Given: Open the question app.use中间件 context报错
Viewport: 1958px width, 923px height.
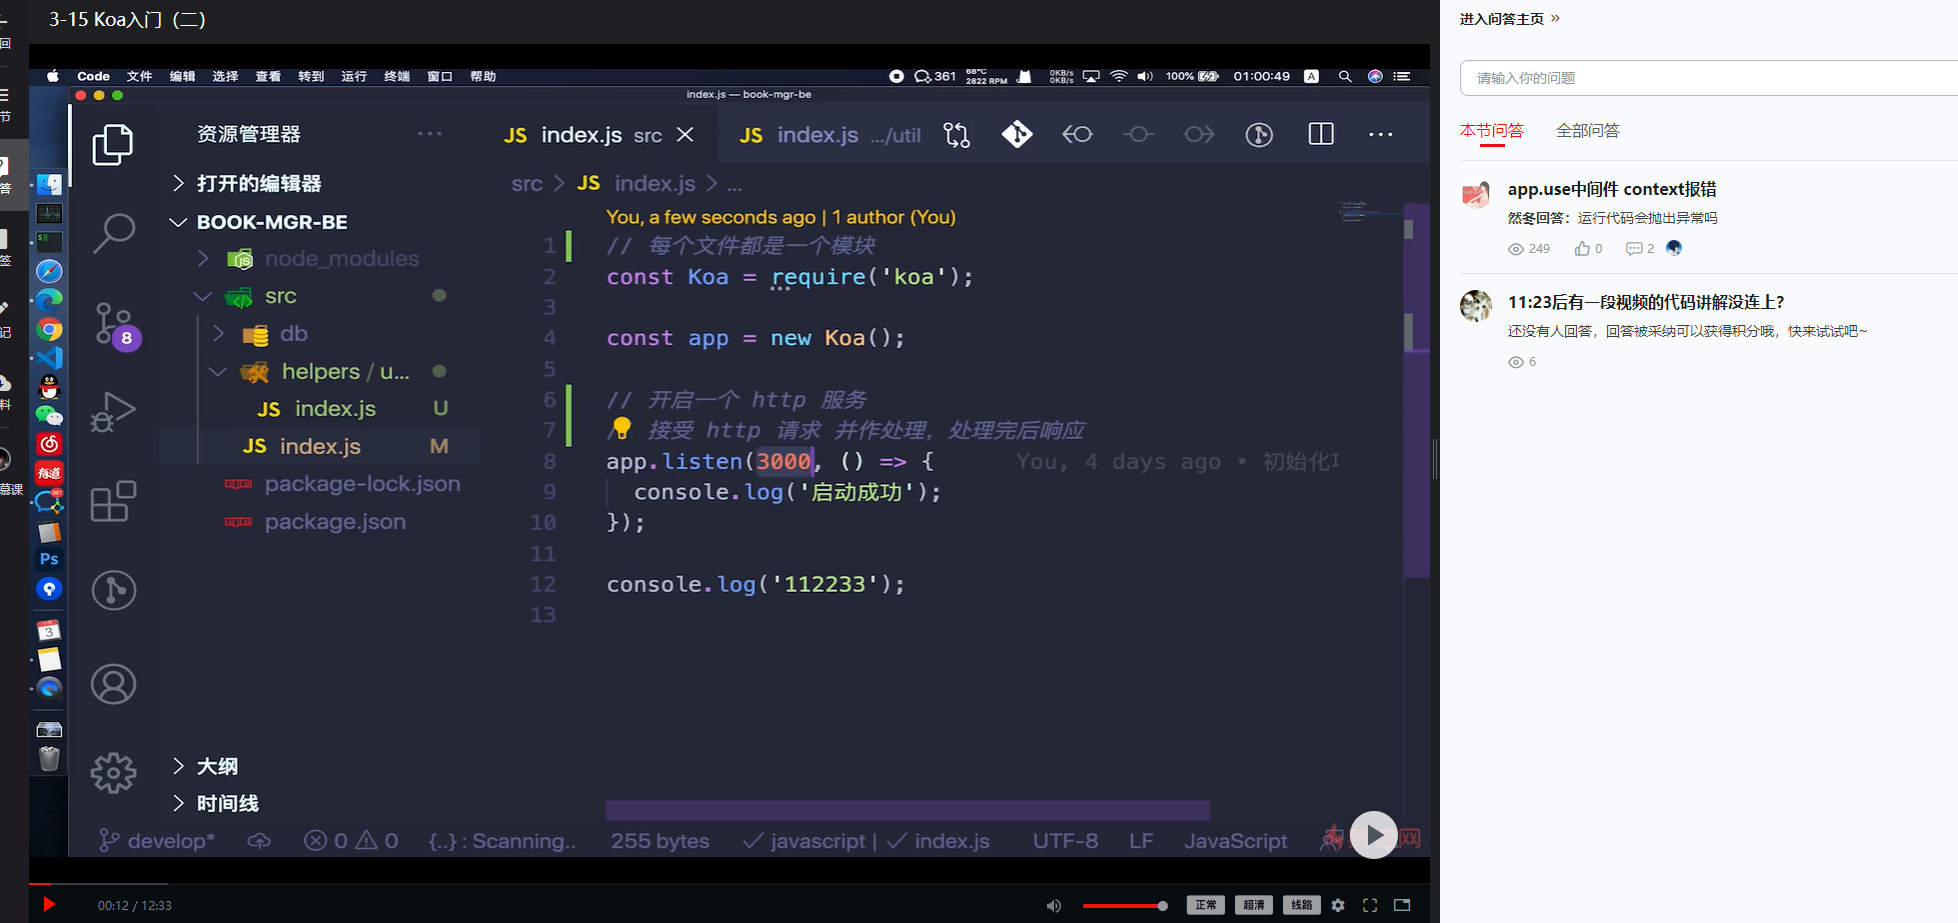Looking at the screenshot, I should pyautogui.click(x=1611, y=189).
